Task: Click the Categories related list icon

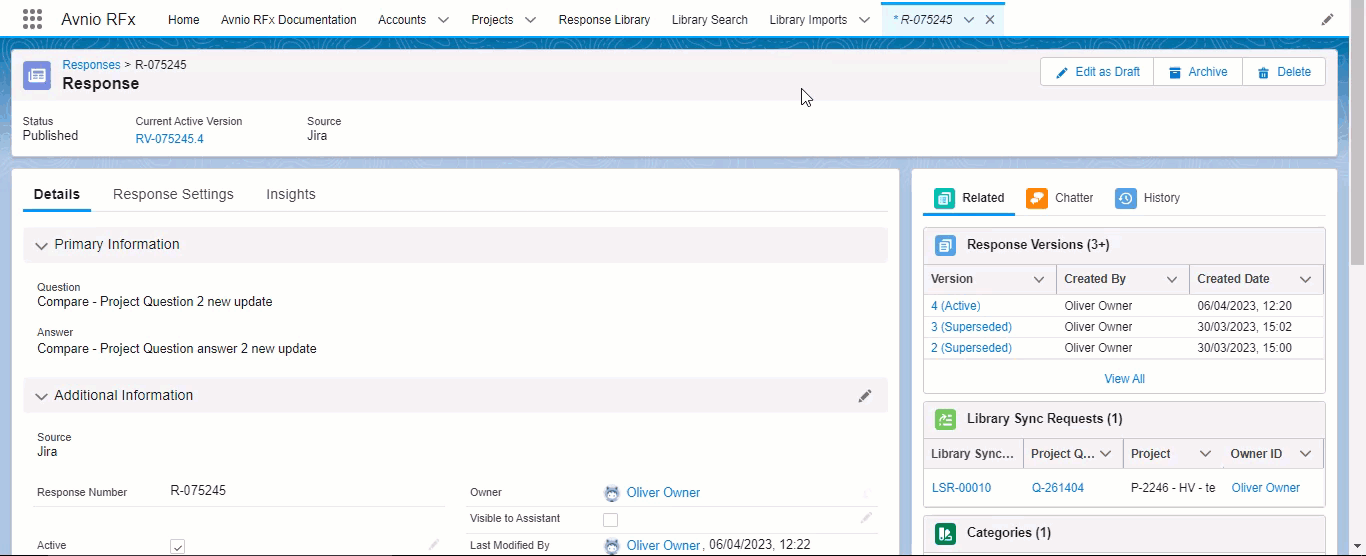Action: coord(945,533)
